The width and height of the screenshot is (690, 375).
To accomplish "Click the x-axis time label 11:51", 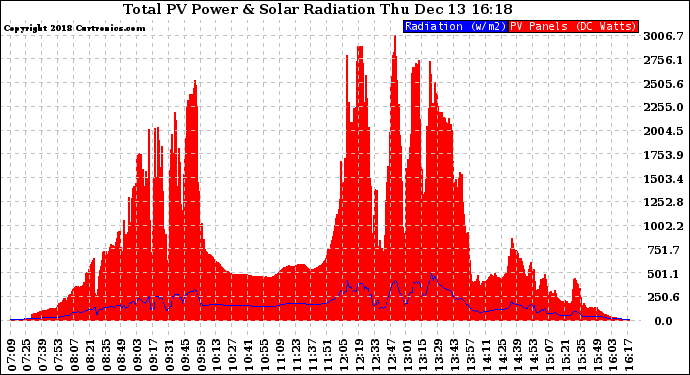I will point(328,355).
